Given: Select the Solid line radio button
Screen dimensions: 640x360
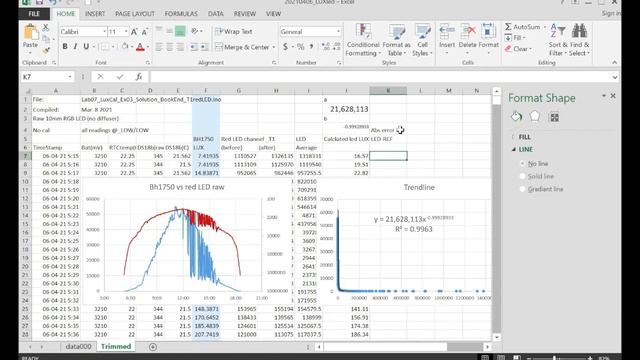Looking at the screenshot, I should (x=522, y=176).
